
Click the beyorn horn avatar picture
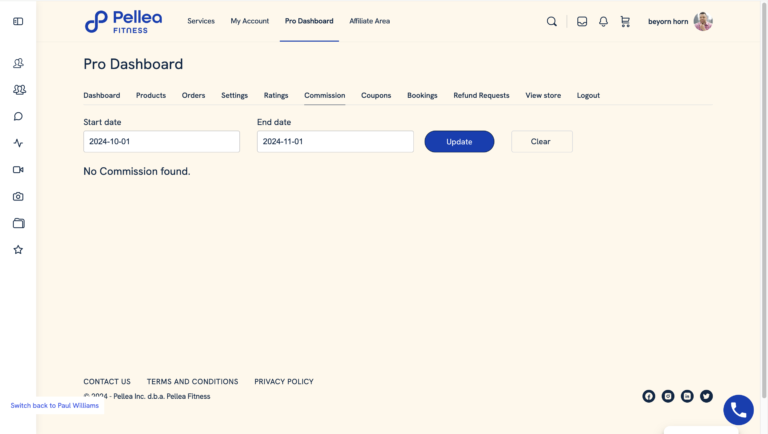(703, 22)
